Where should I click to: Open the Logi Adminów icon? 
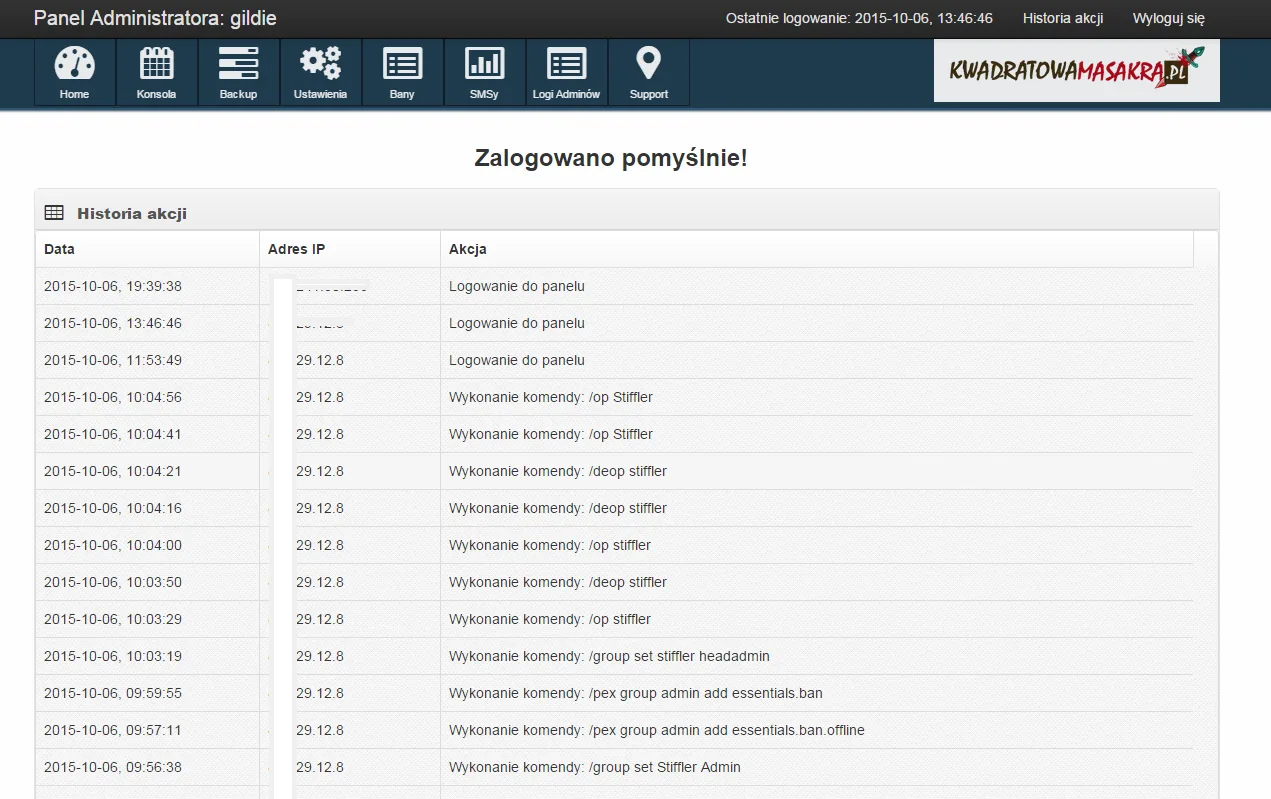(x=566, y=72)
